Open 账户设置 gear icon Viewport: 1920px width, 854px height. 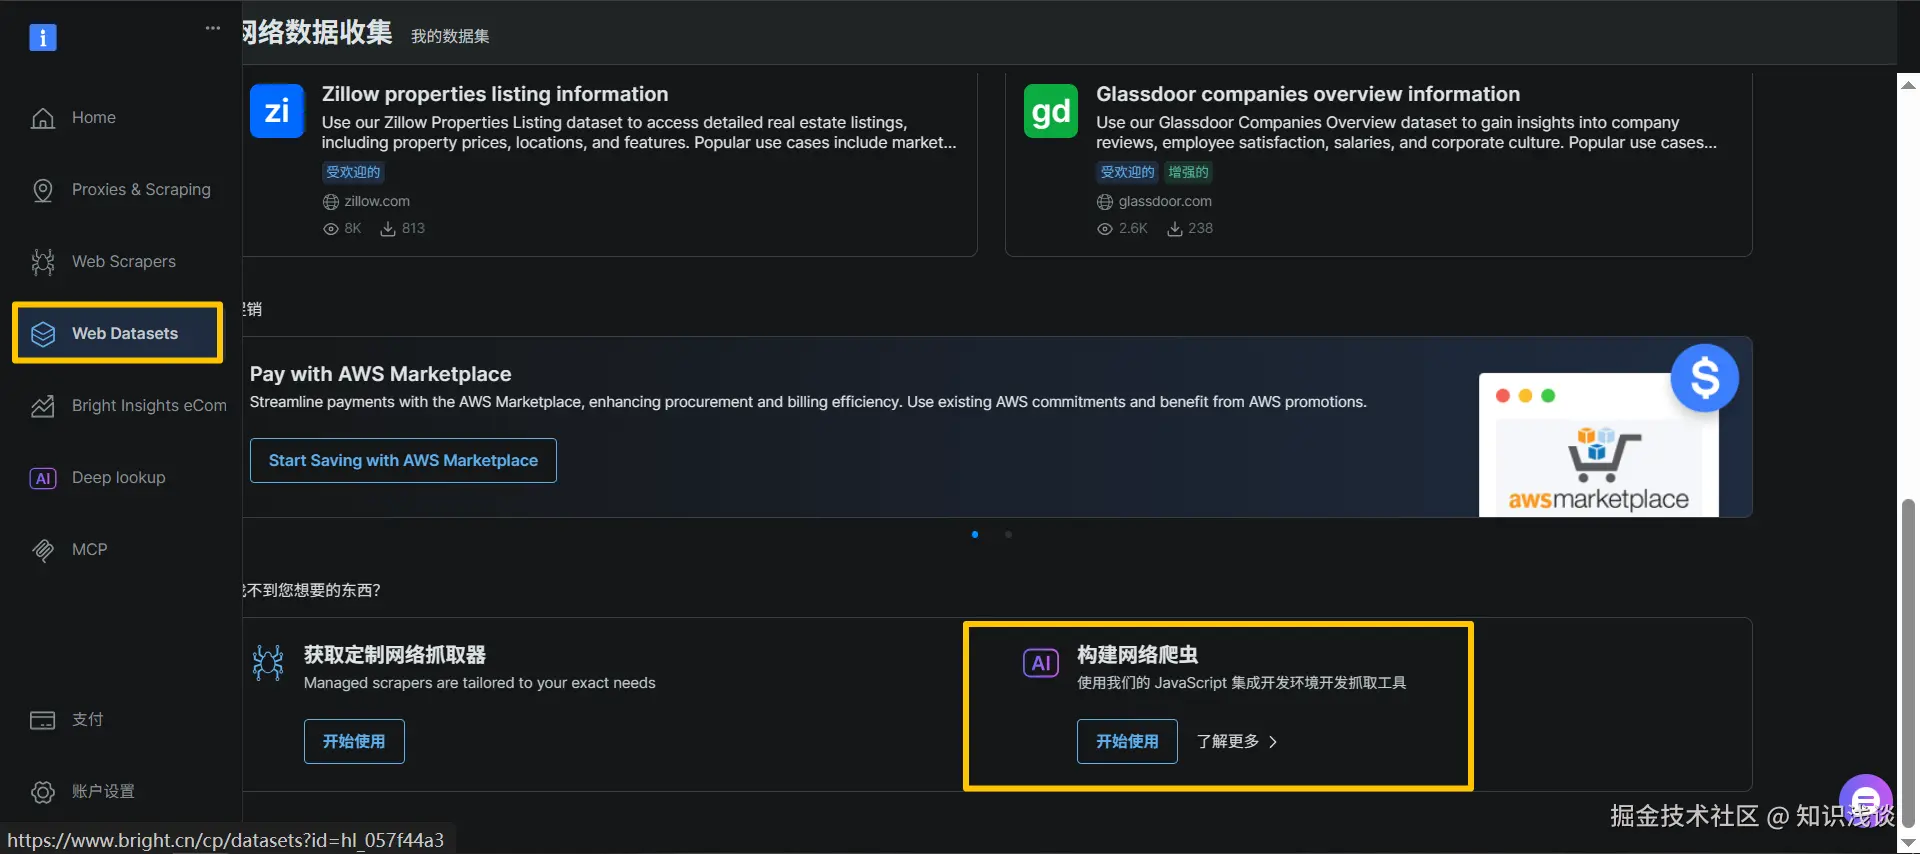pyautogui.click(x=43, y=792)
